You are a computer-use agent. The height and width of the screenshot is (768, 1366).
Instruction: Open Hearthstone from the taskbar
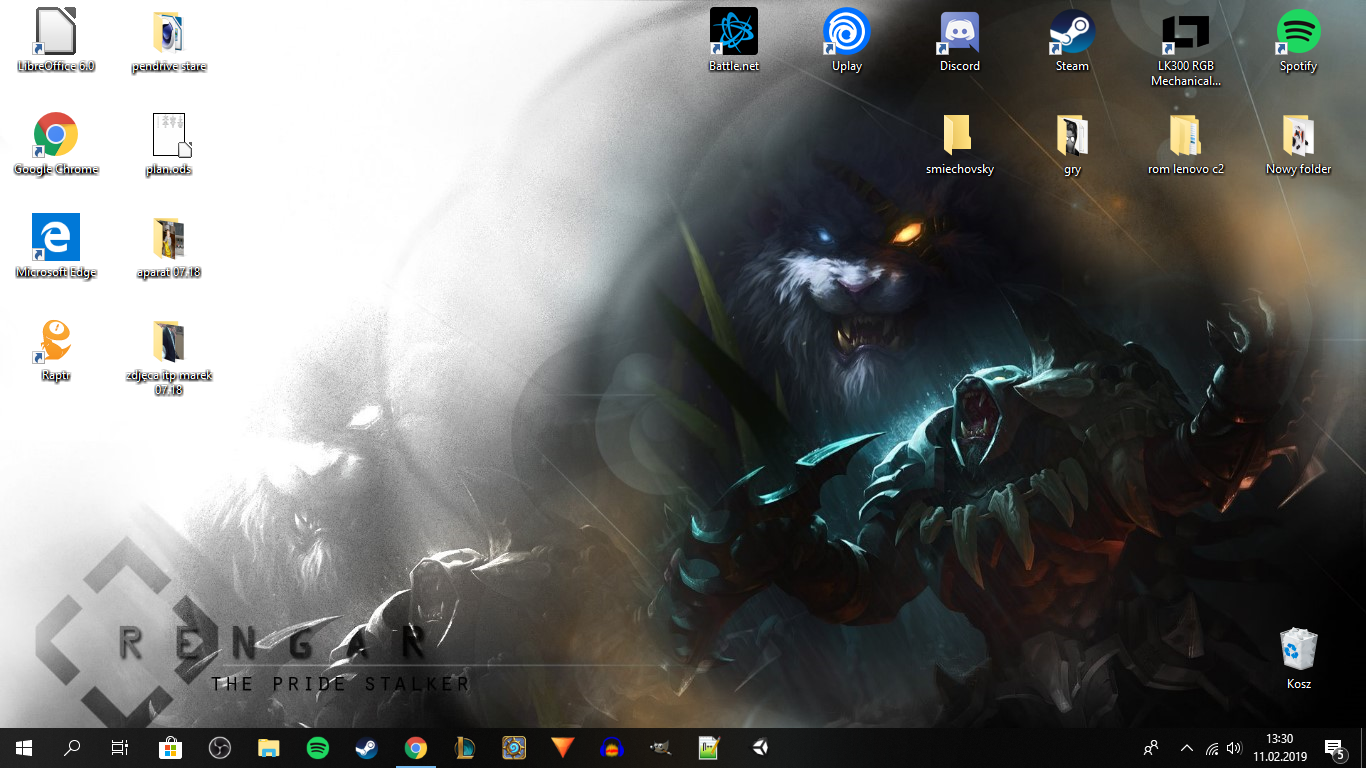click(514, 747)
